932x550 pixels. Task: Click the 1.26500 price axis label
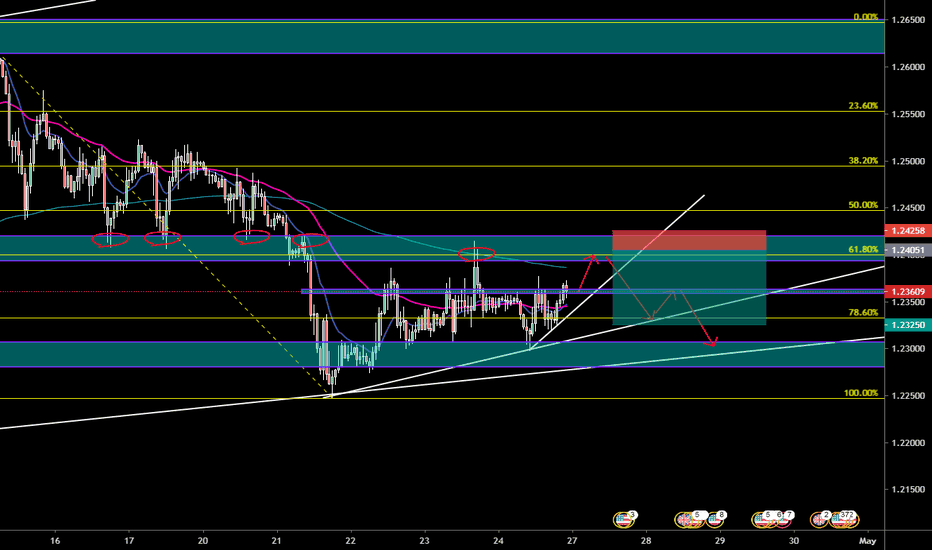pyautogui.click(x=908, y=20)
